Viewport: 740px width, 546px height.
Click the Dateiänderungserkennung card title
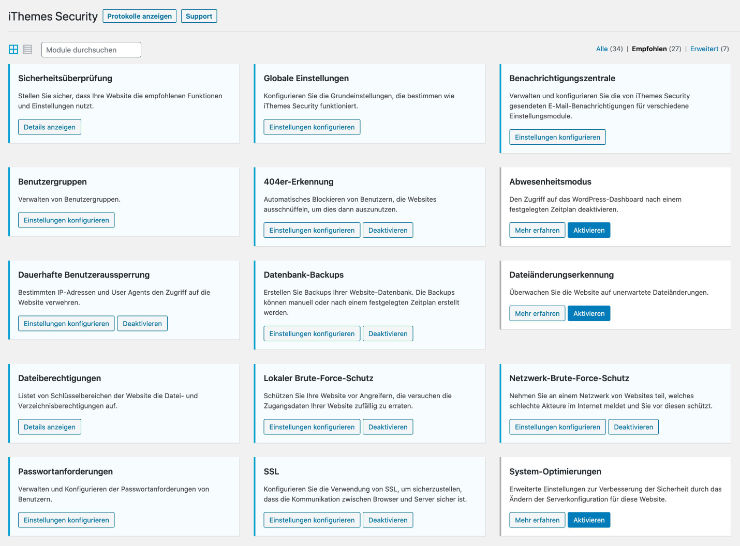562,275
